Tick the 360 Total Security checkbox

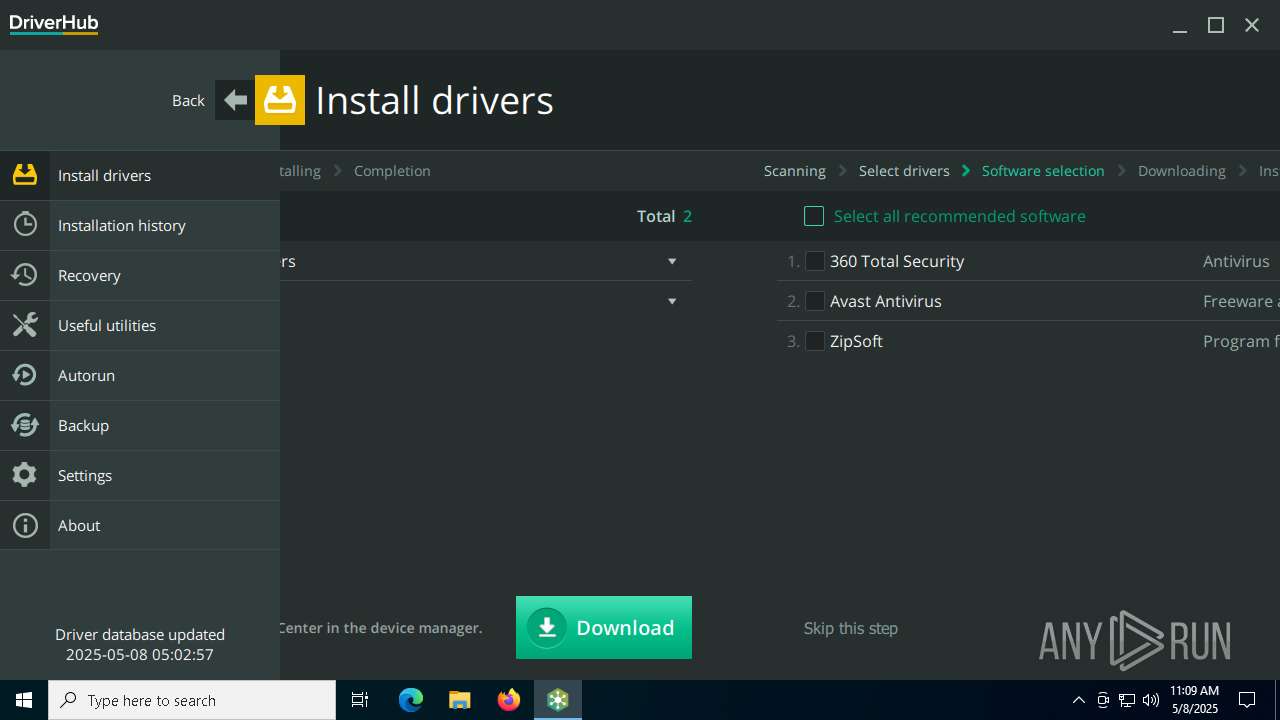click(x=815, y=261)
